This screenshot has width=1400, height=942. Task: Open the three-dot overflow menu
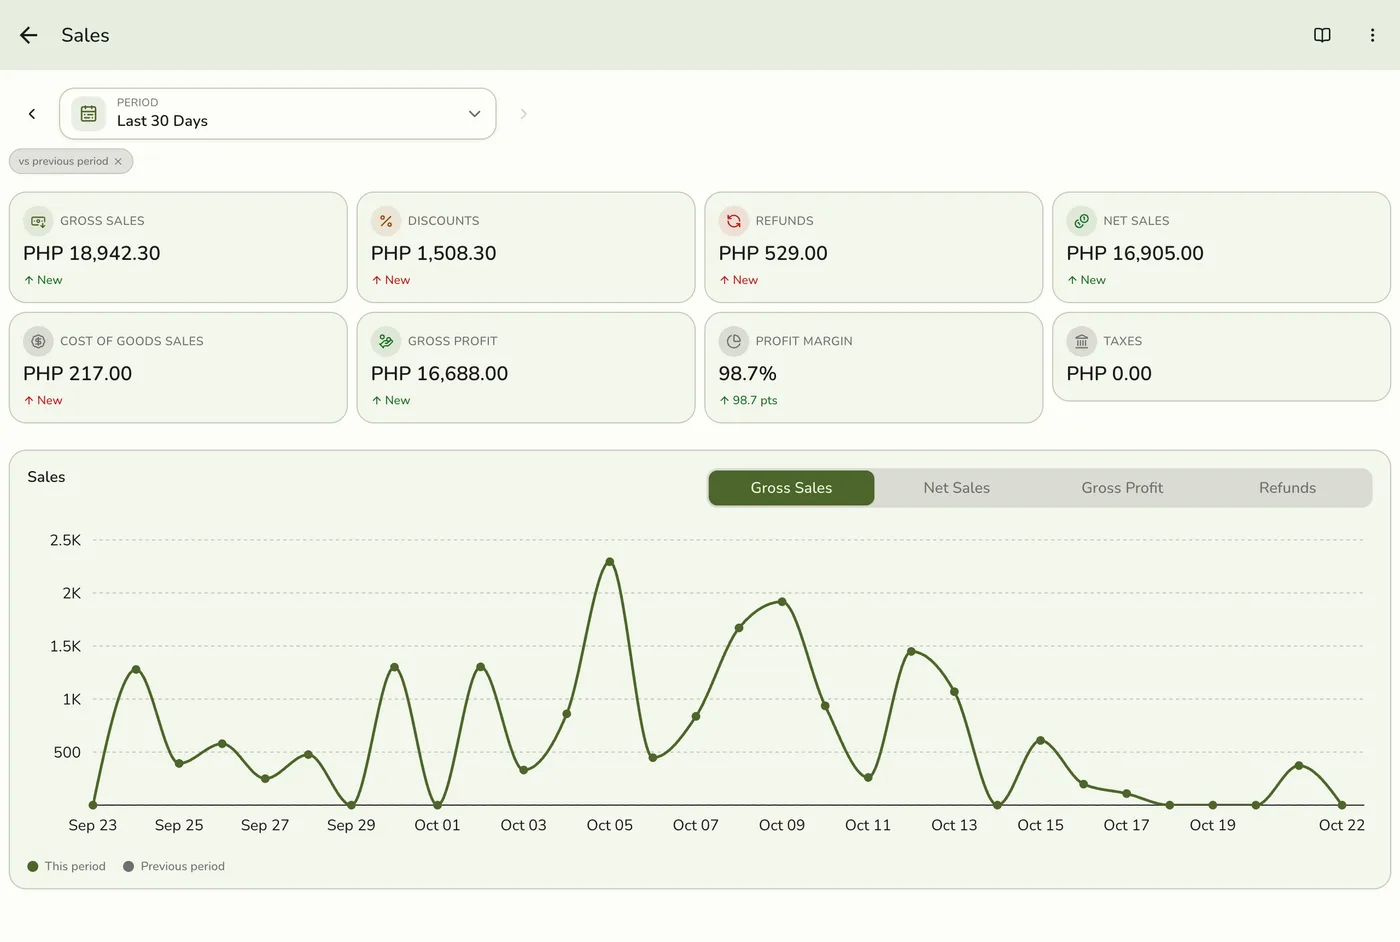click(1372, 35)
